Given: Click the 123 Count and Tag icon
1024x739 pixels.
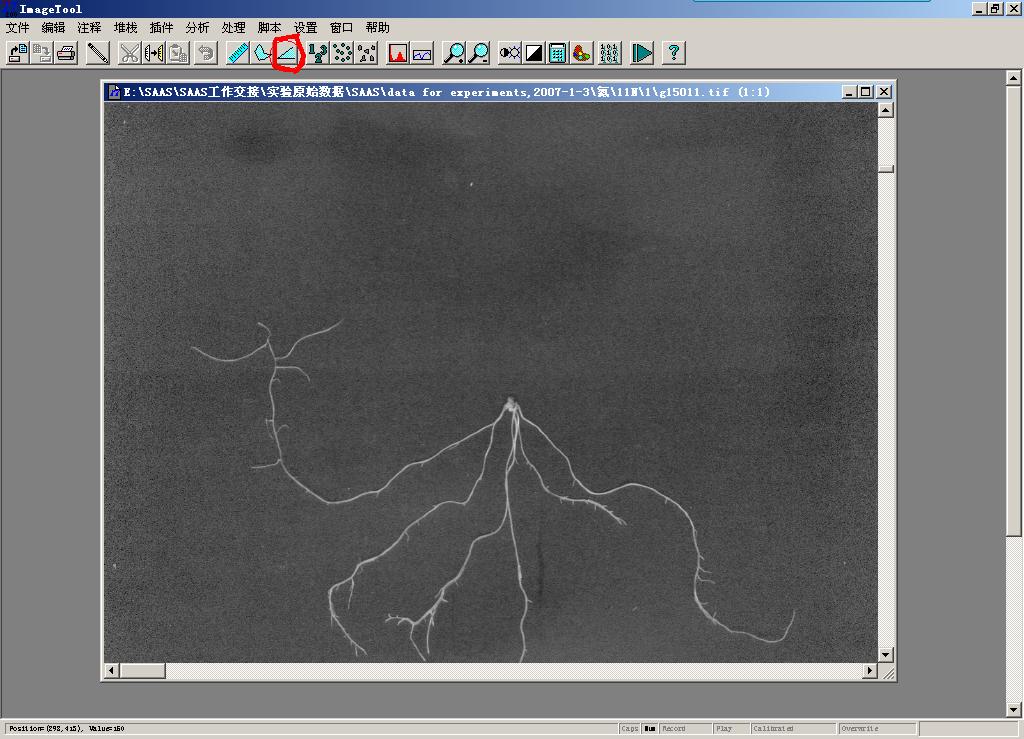Looking at the screenshot, I should pyautogui.click(x=318, y=53).
